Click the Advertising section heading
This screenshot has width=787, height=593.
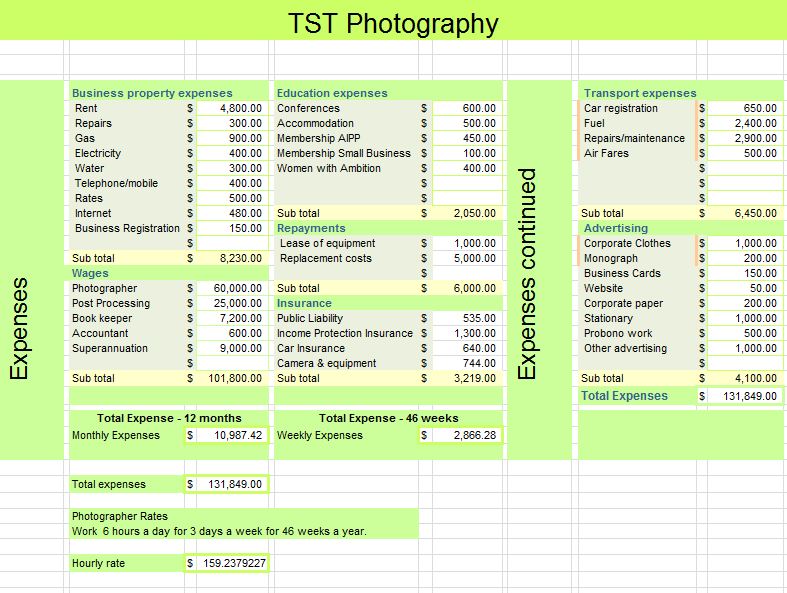point(616,228)
